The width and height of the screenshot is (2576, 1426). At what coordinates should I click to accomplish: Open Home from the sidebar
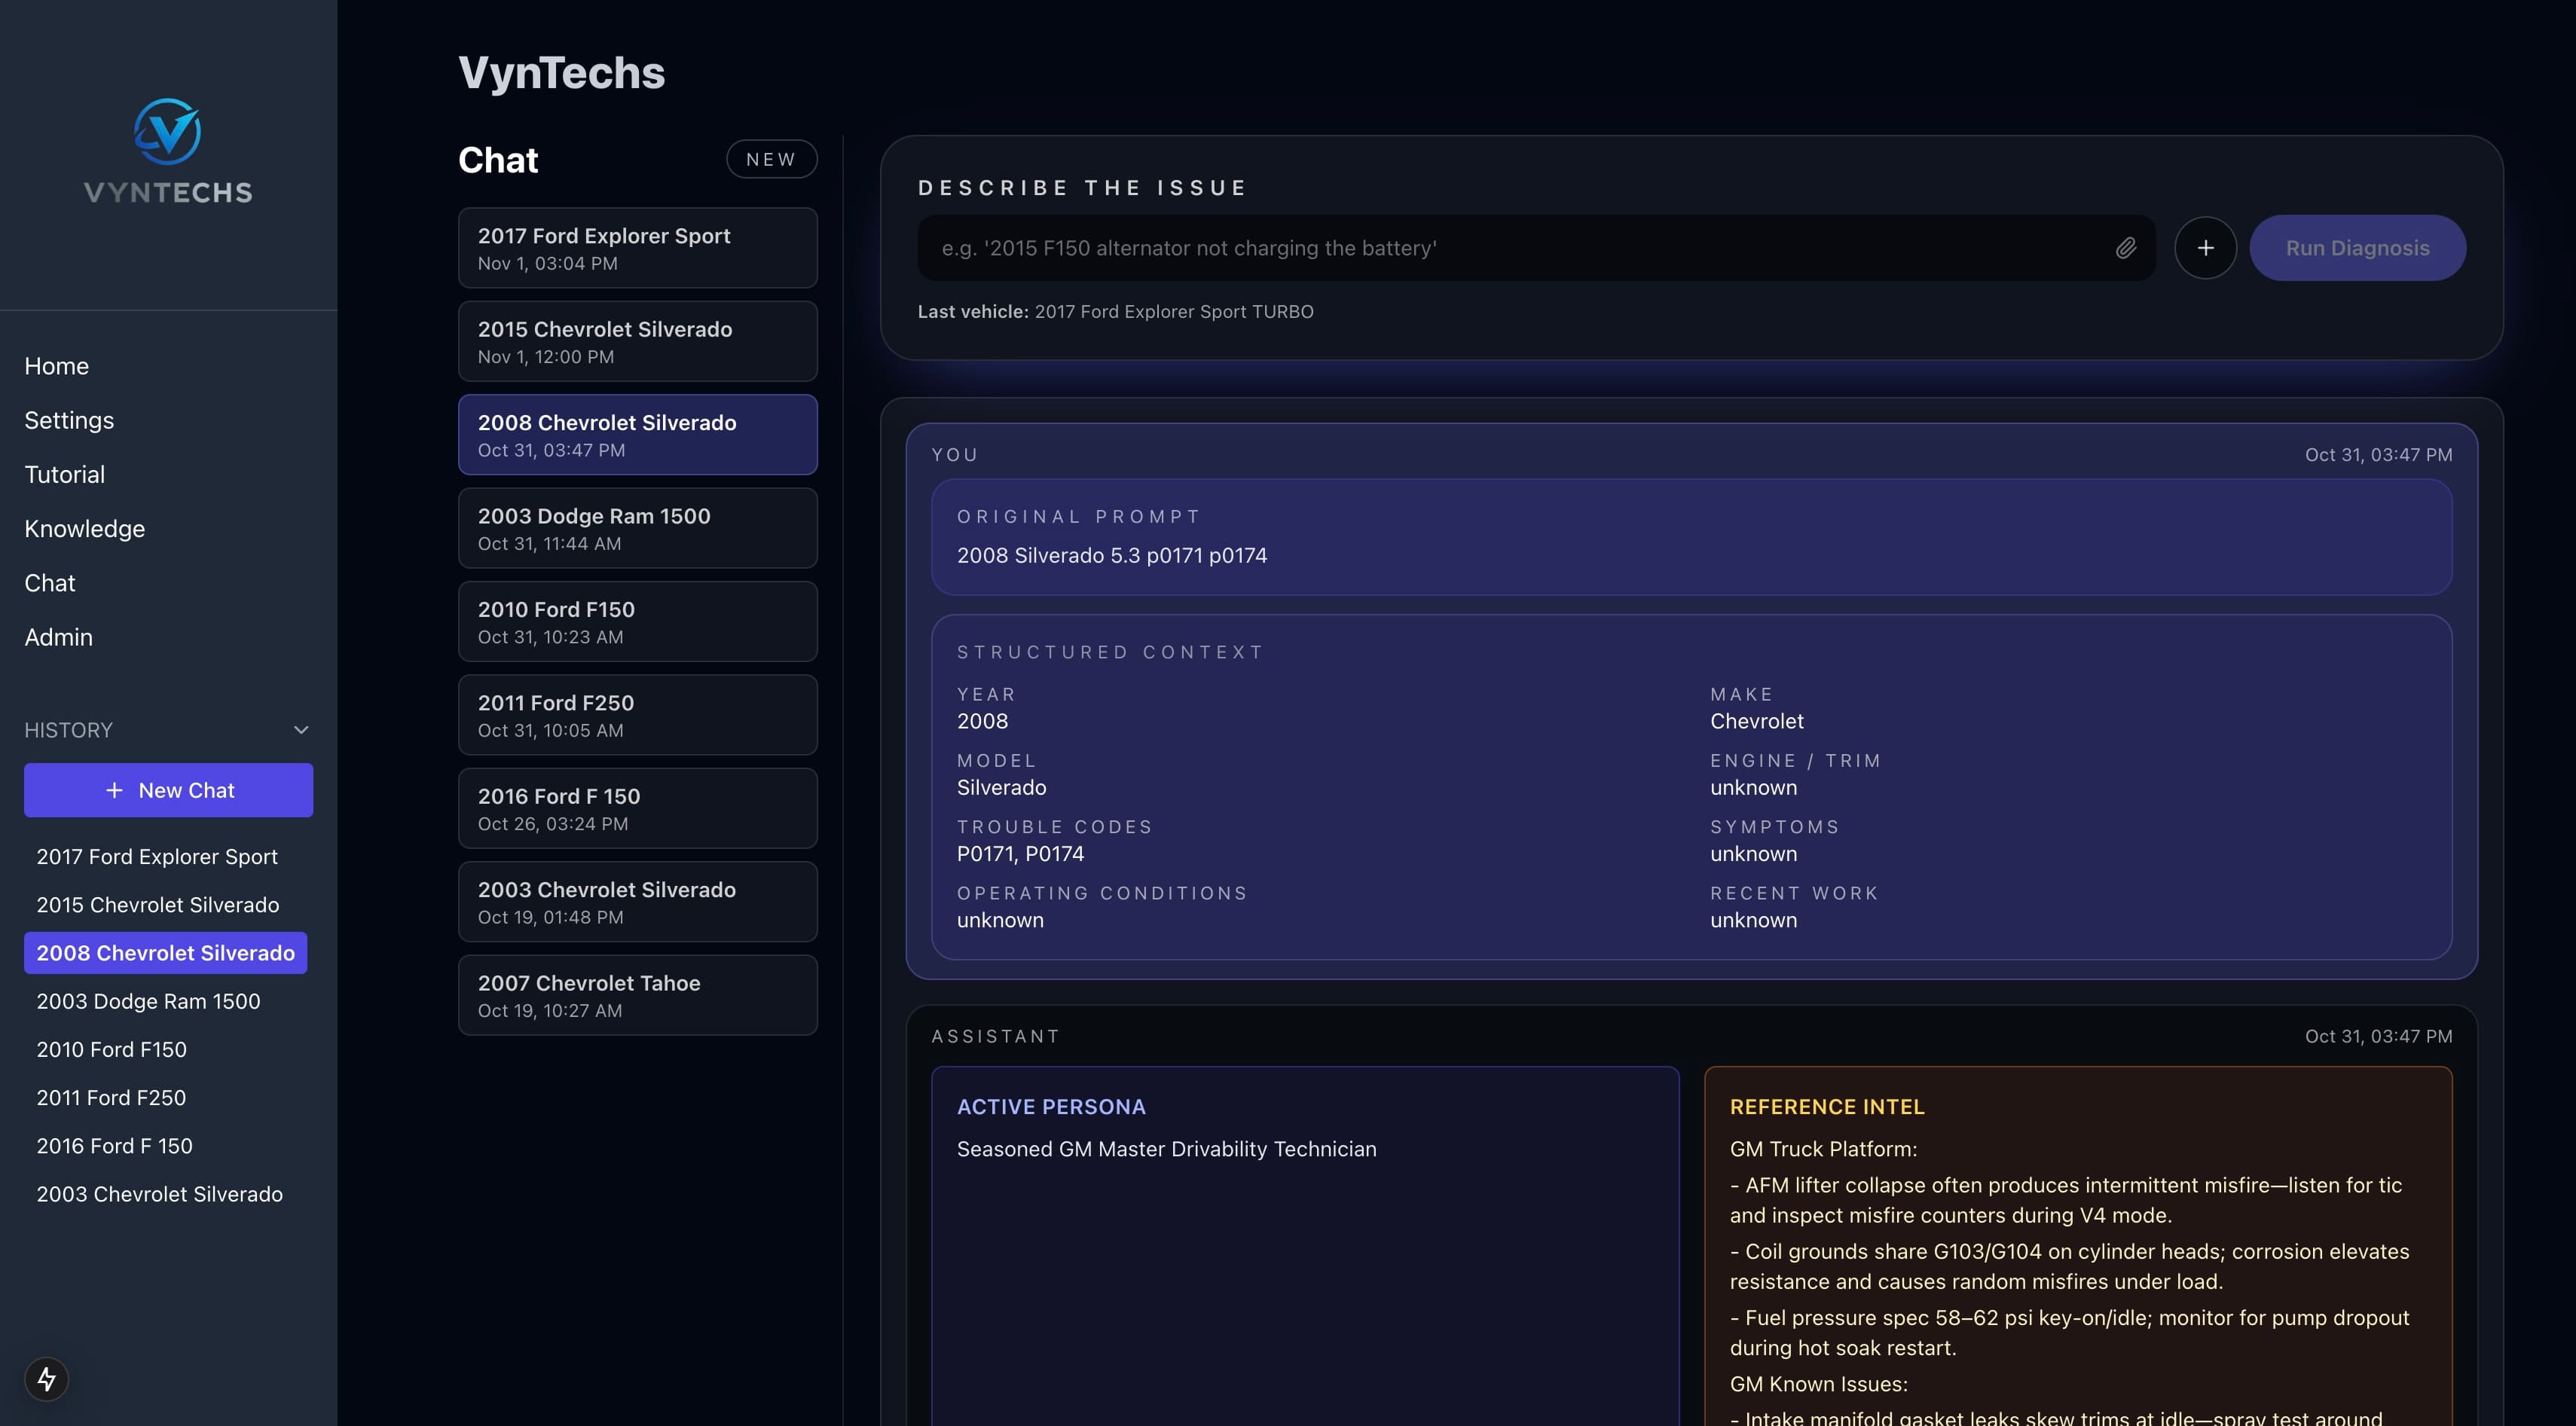pyautogui.click(x=56, y=365)
